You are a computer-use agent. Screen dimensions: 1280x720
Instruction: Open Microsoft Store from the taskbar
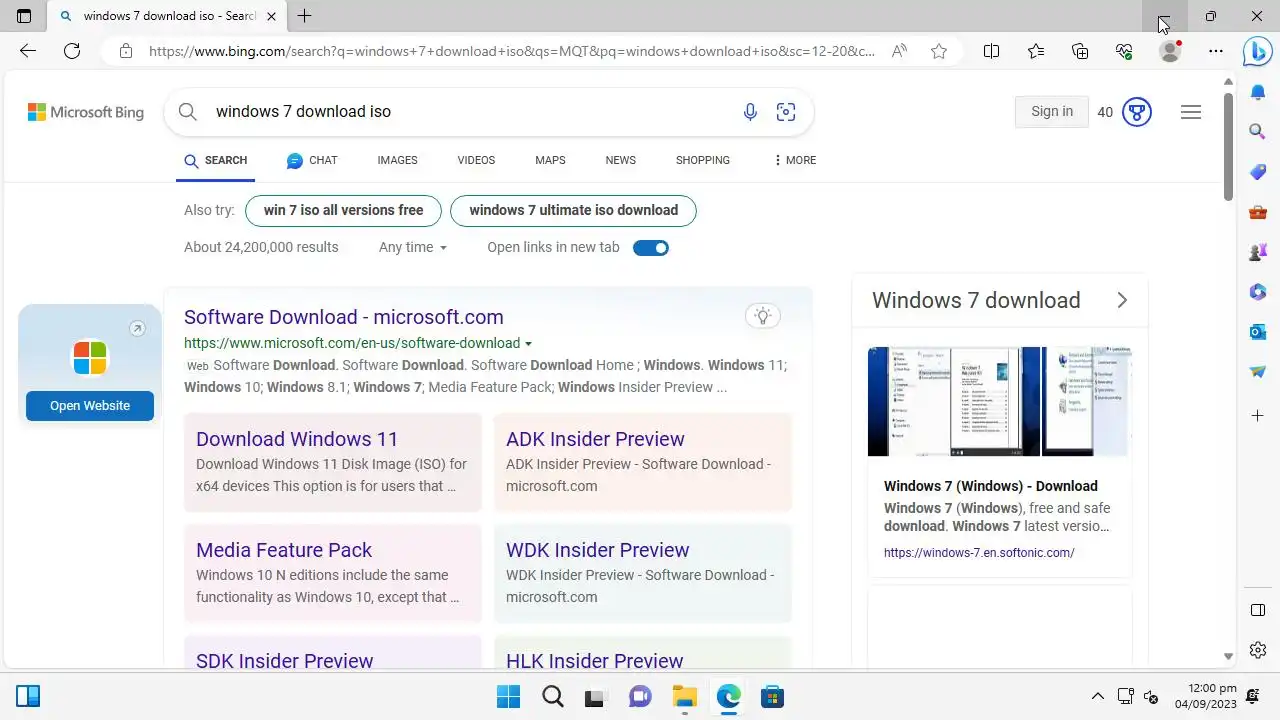[772, 696]
